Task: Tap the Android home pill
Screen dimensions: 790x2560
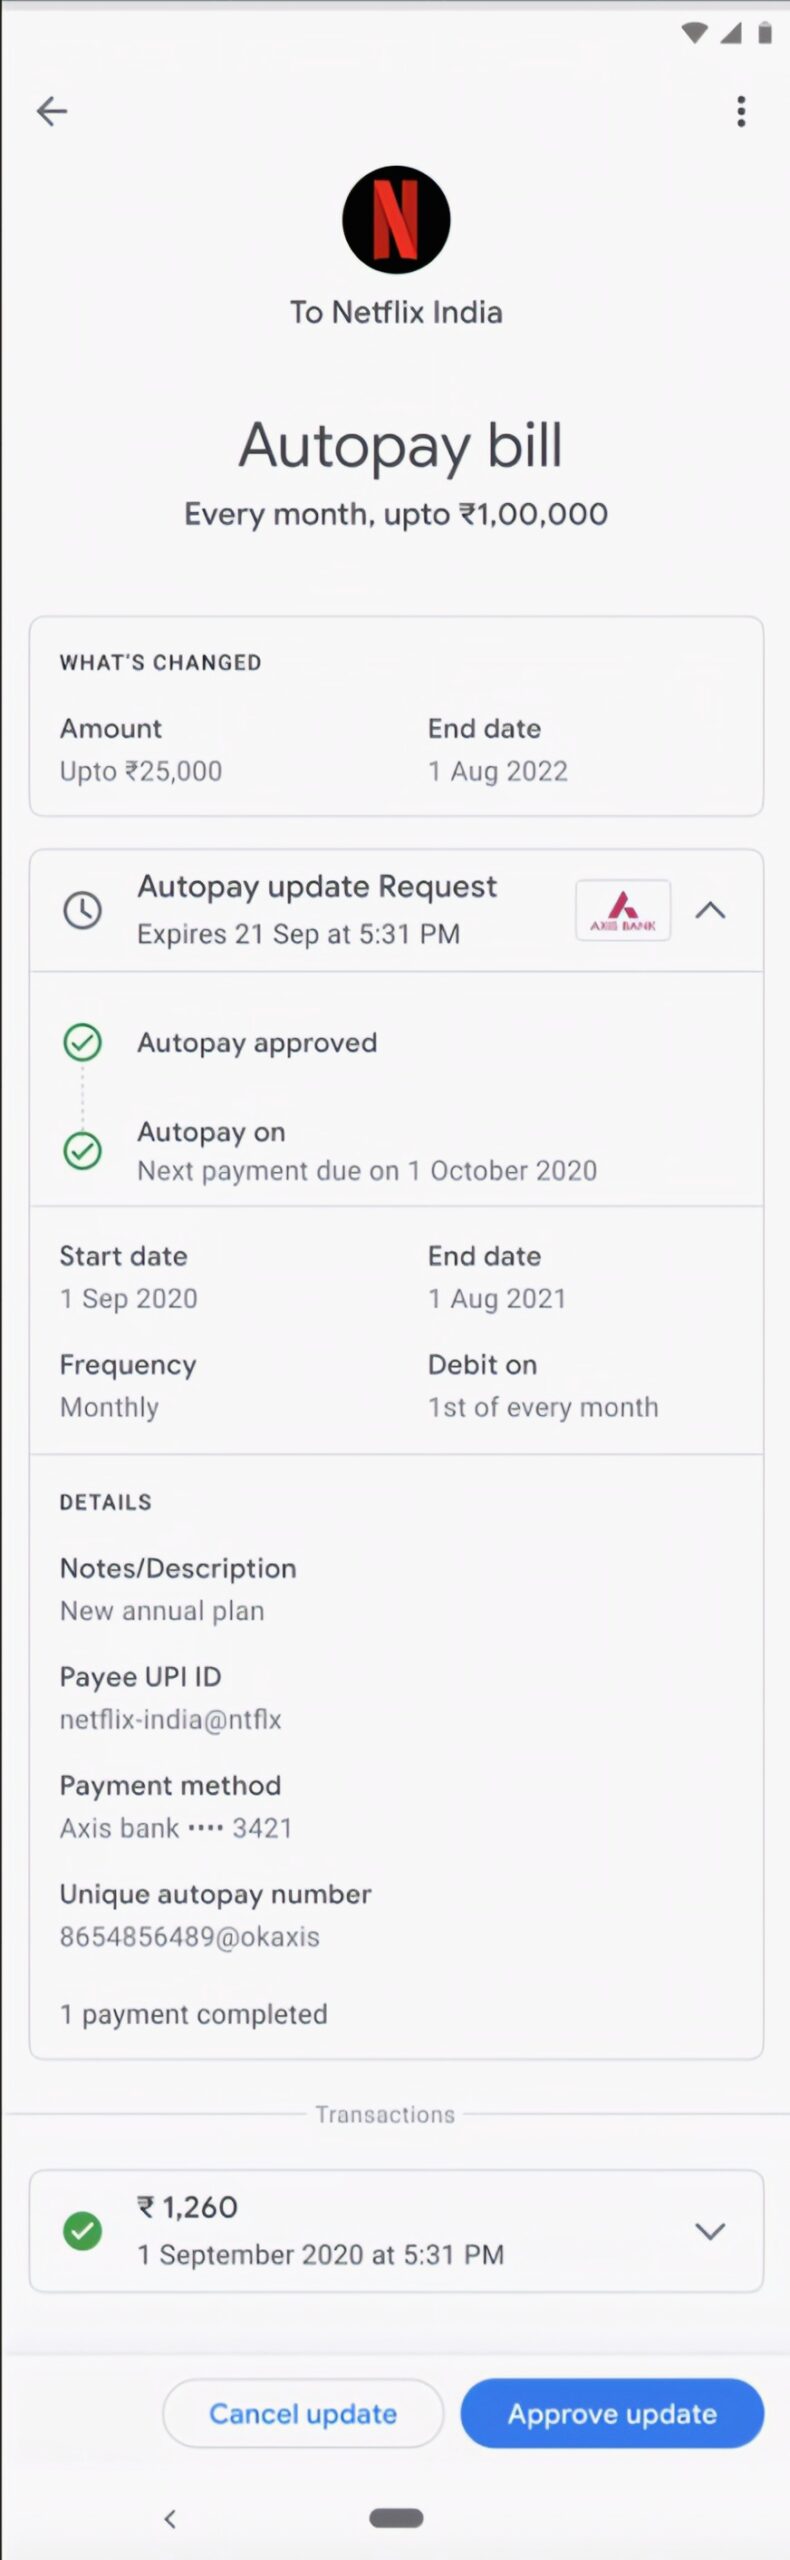Action: (396, 2518)
